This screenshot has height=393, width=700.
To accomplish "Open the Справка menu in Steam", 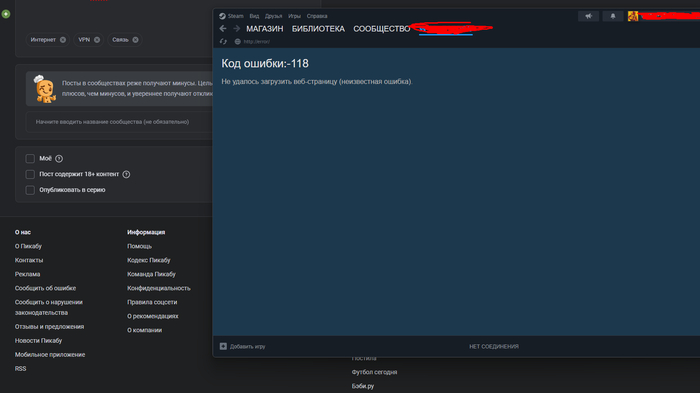I will pyautogui.click(x=317, y=16).
